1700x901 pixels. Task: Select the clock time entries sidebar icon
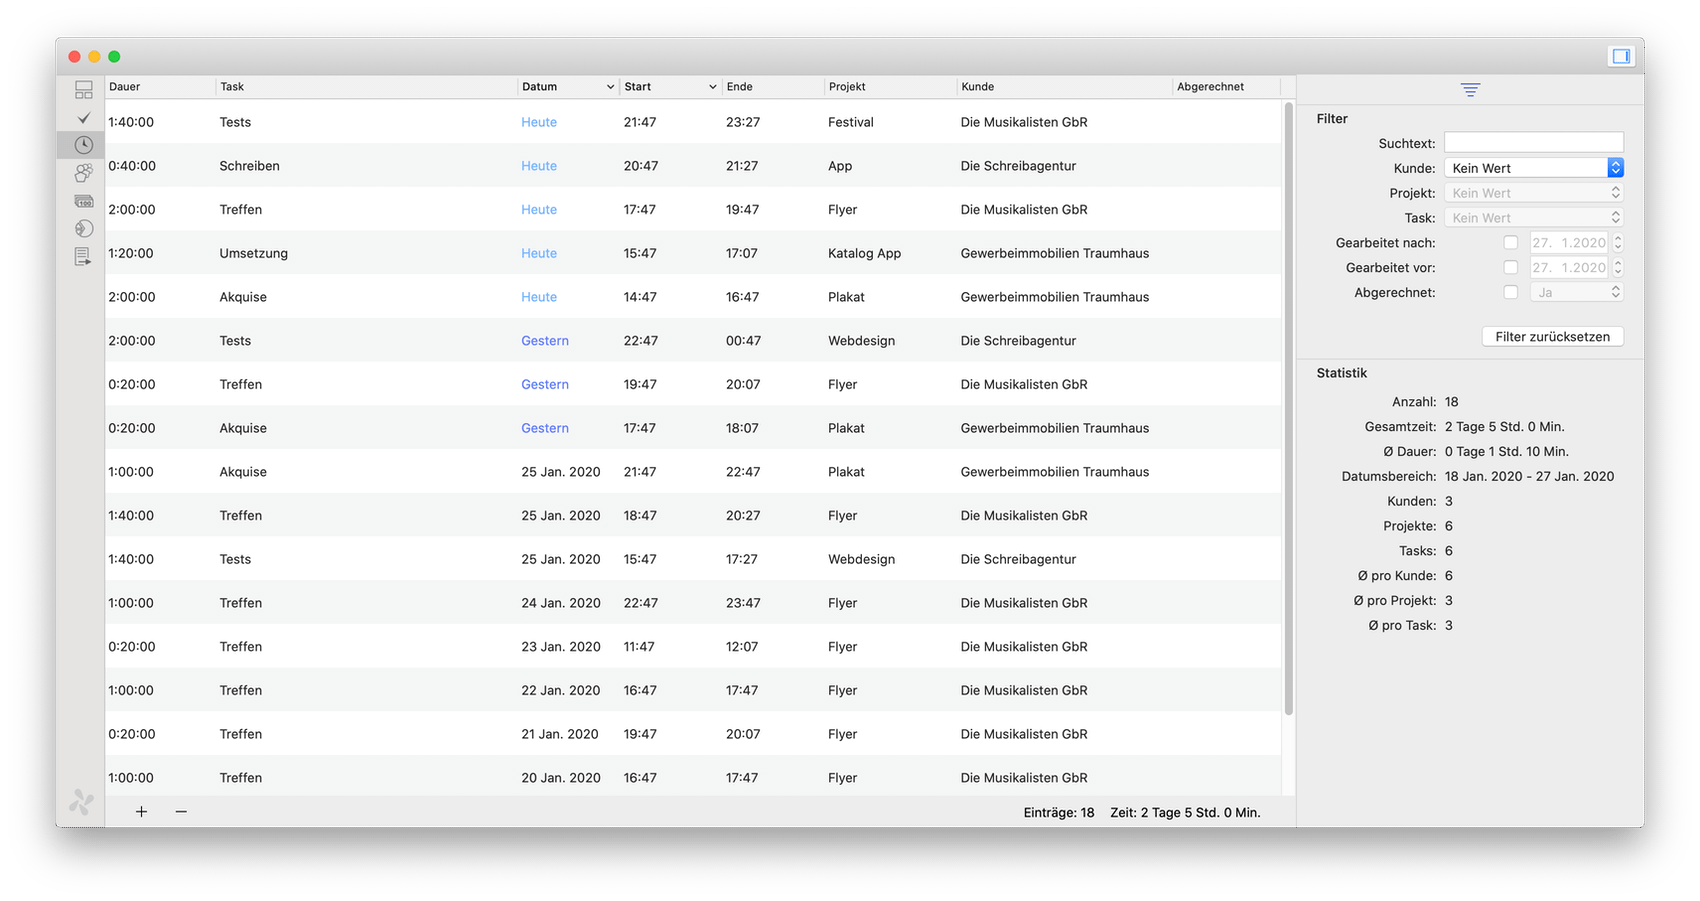click(x=84, y=145)
